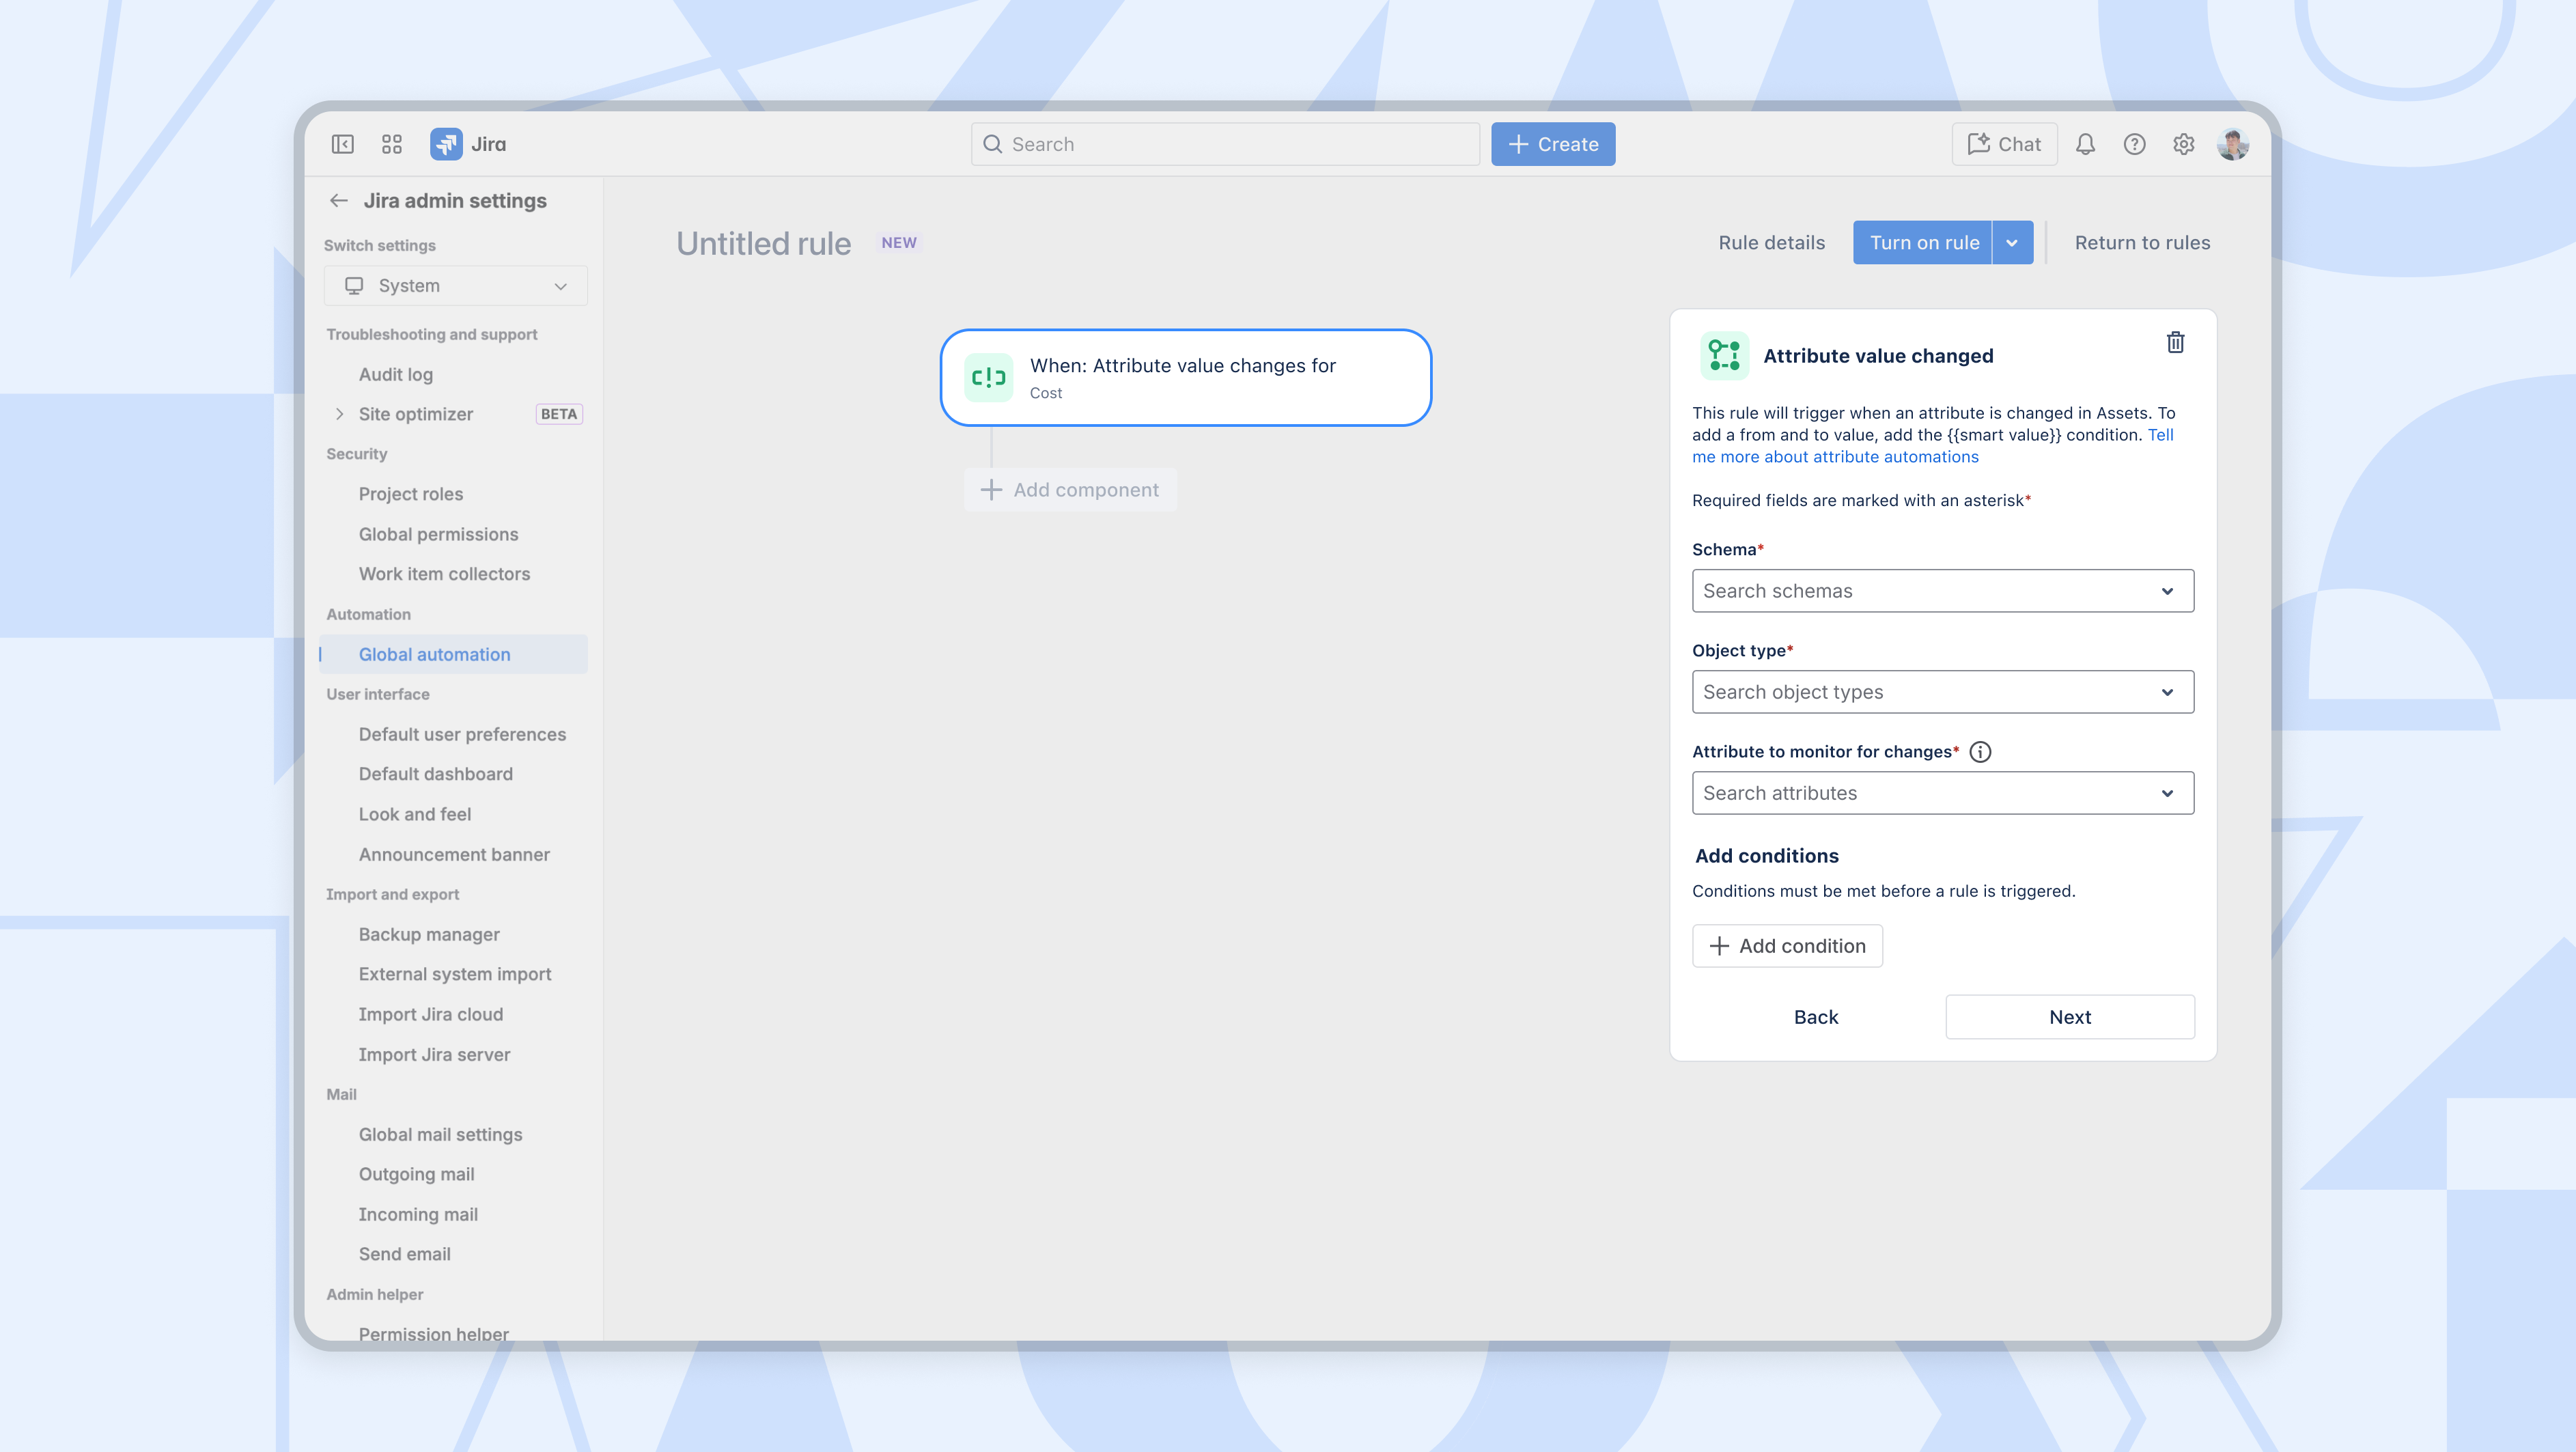Open the help question mark icon
2576x1452 pixels.
[2134, 143]
